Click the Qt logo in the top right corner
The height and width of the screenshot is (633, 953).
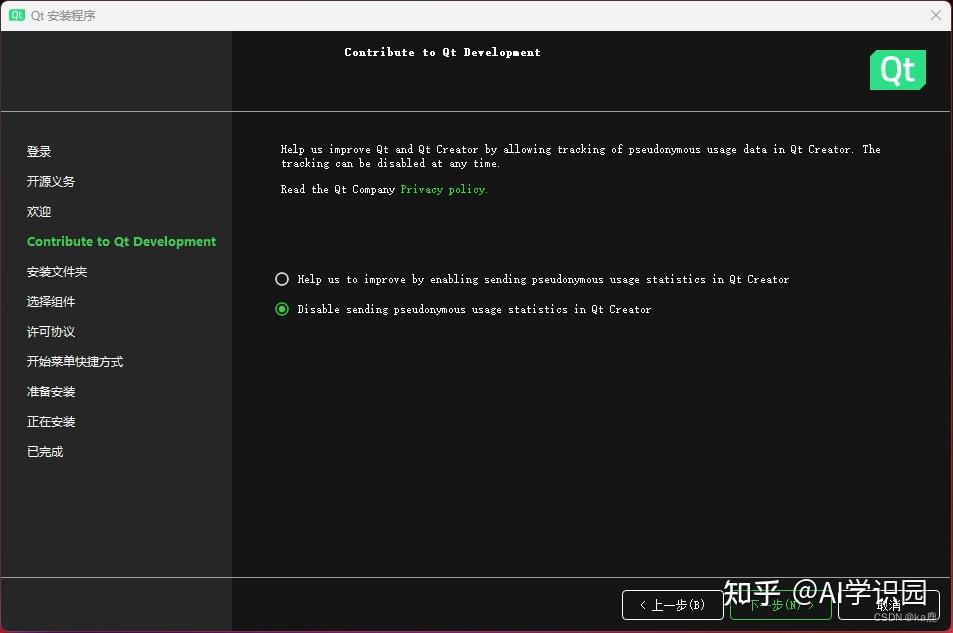coord(897,70)
